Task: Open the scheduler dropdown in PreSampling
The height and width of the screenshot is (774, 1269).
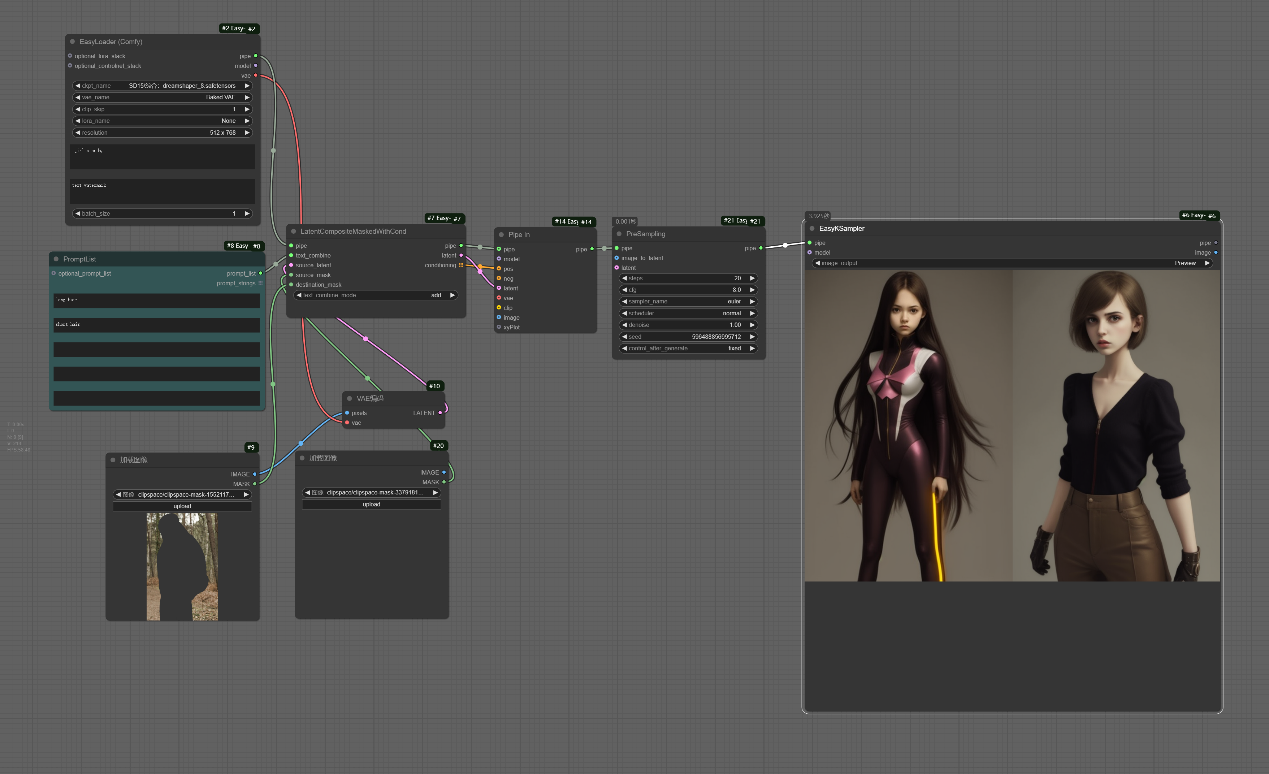Action: (688, 313)
